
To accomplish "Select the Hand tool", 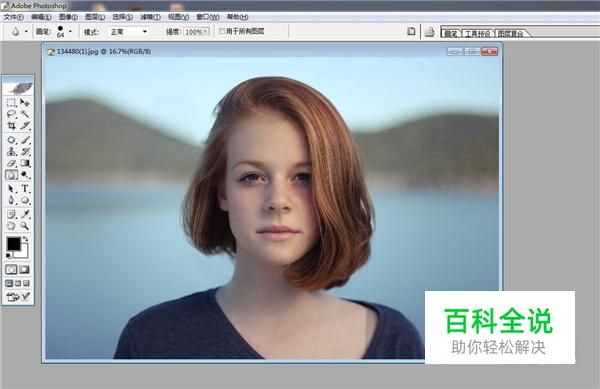I will pos(11,226).
